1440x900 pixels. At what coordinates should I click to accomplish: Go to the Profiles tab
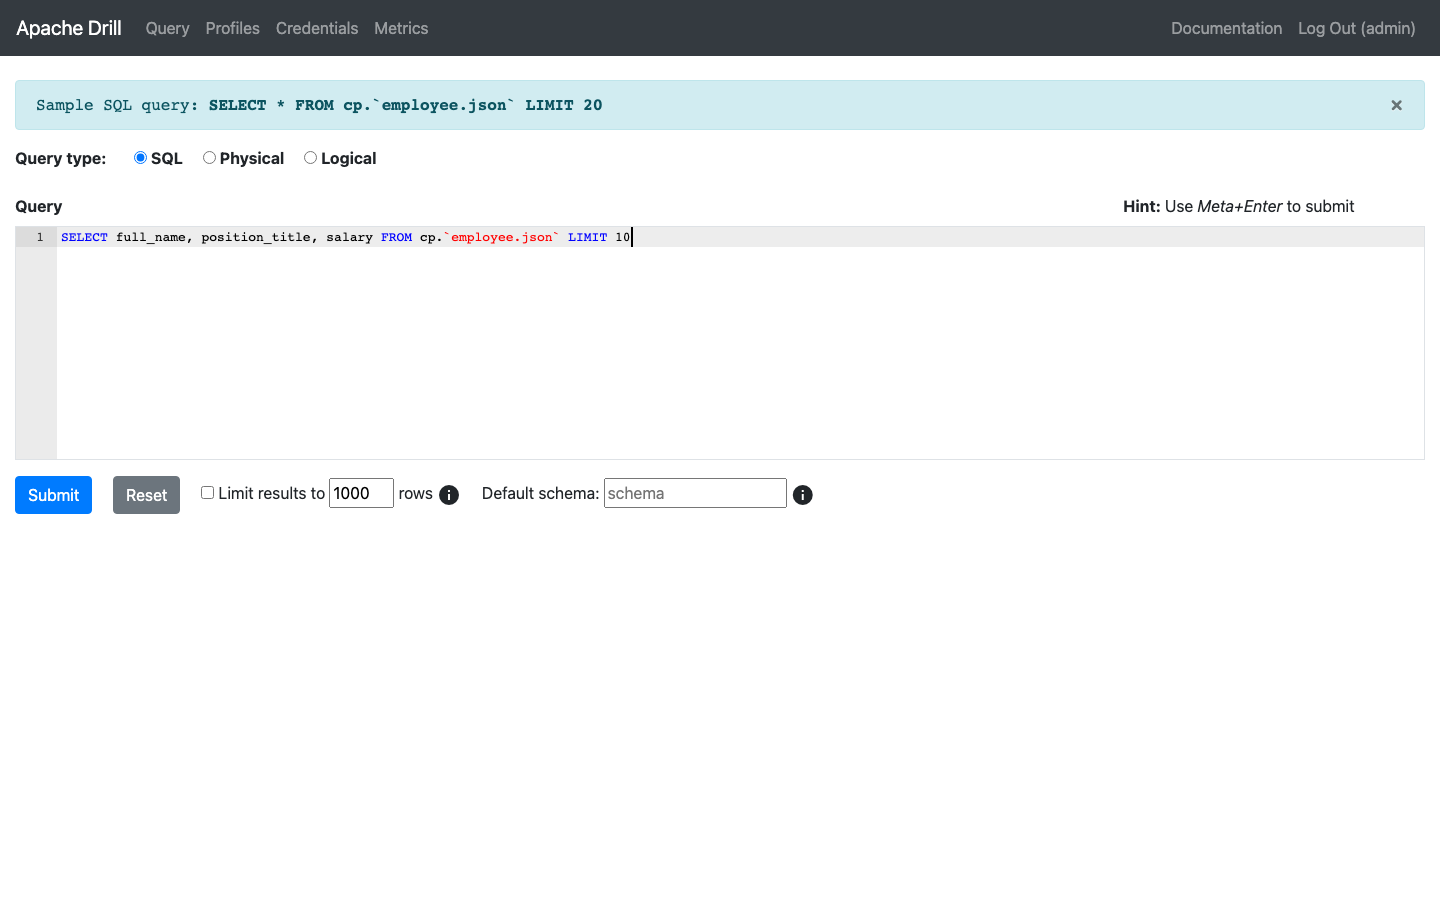click(232, 28)
